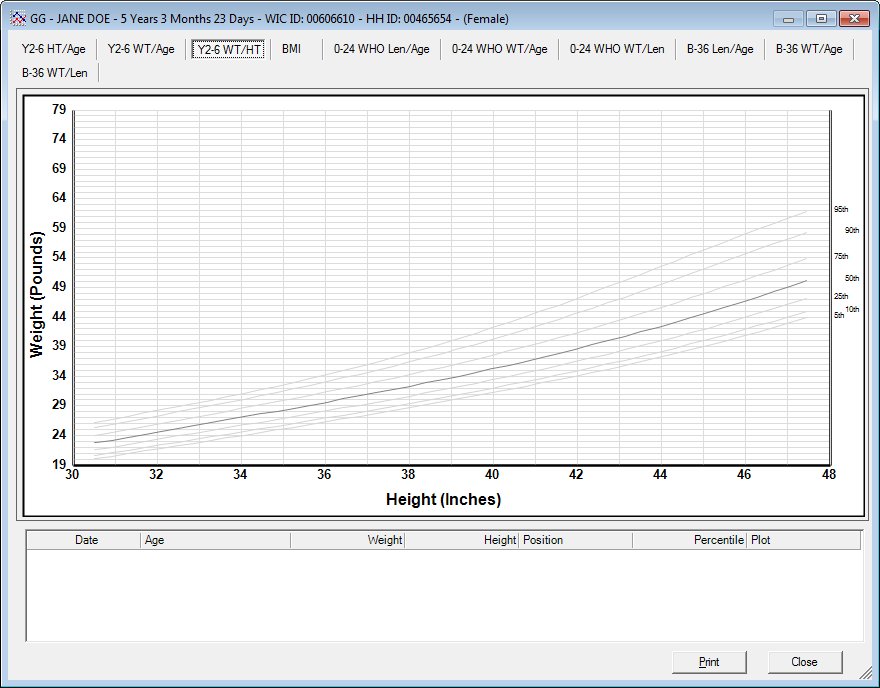880x688 pixels.
Task: Switch to the BMI chart tab
Action: click(291, 49)
